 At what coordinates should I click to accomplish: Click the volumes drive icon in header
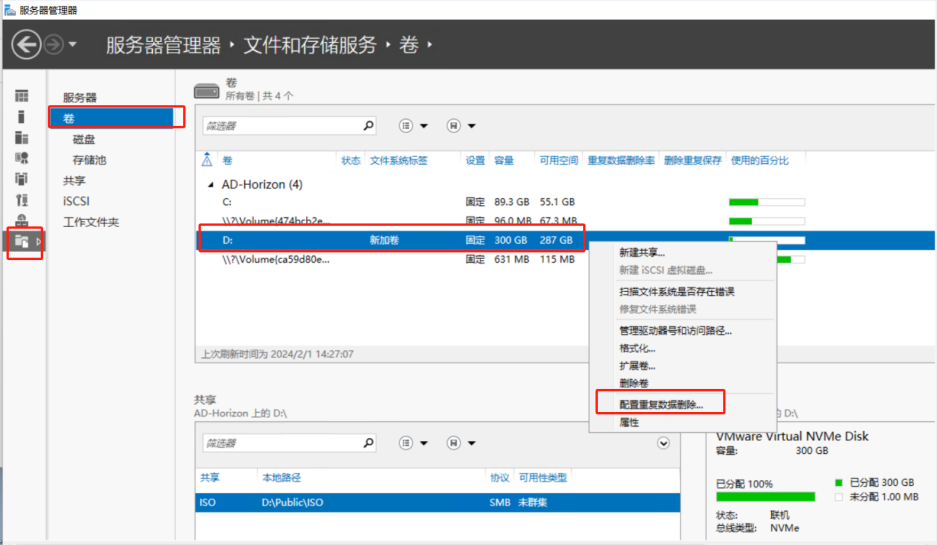point(207,91)
